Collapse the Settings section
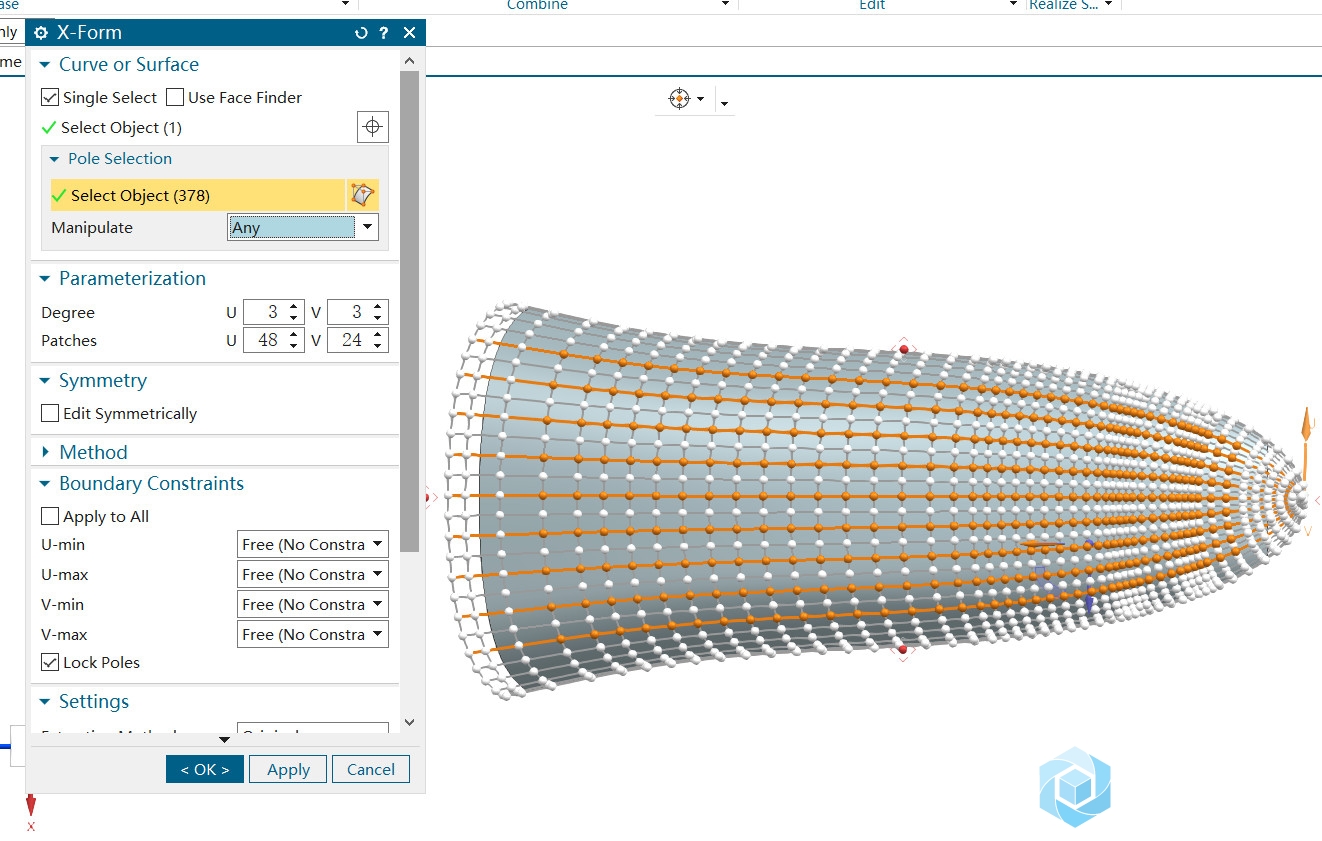This screenshot has width=1322, height=841. pyautogui.click(x=45, y=702)
